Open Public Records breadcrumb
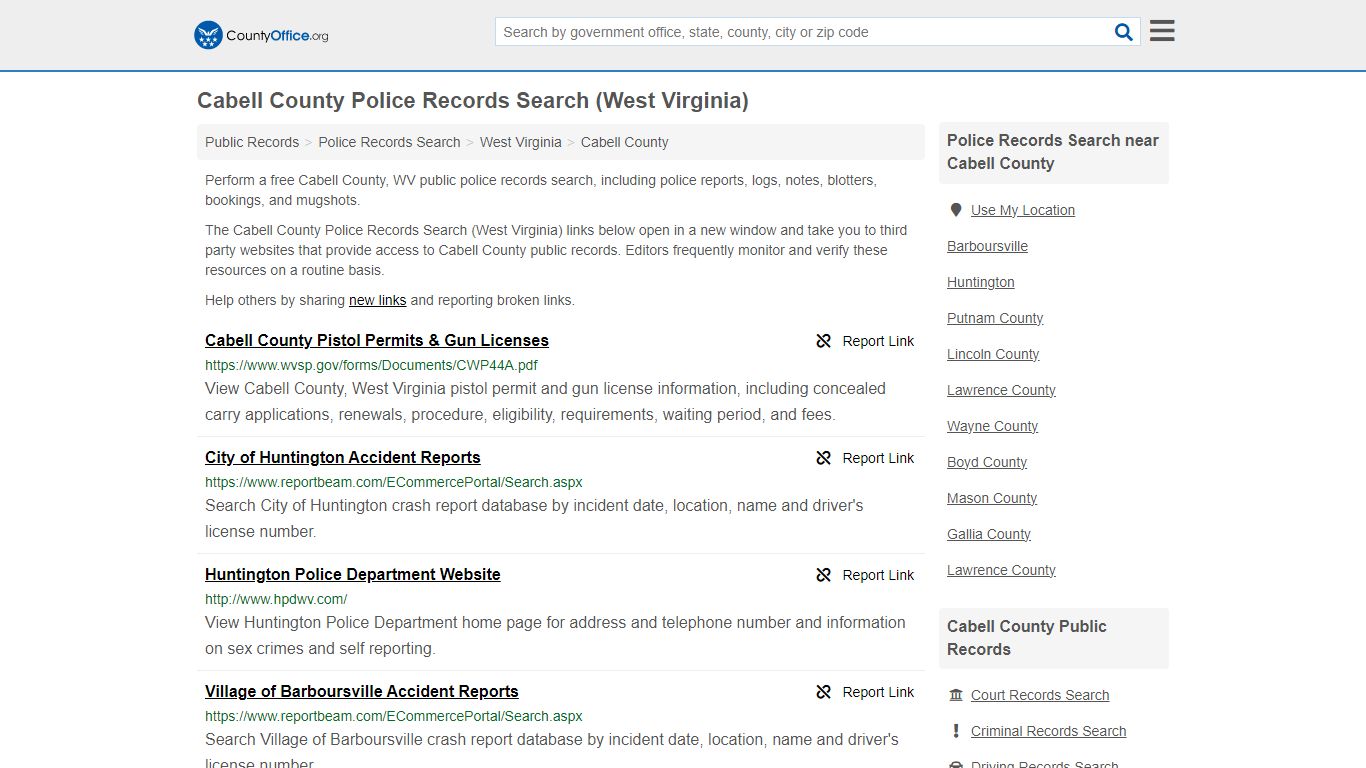Screen dimensions: 1366x768 pos(252,142)
